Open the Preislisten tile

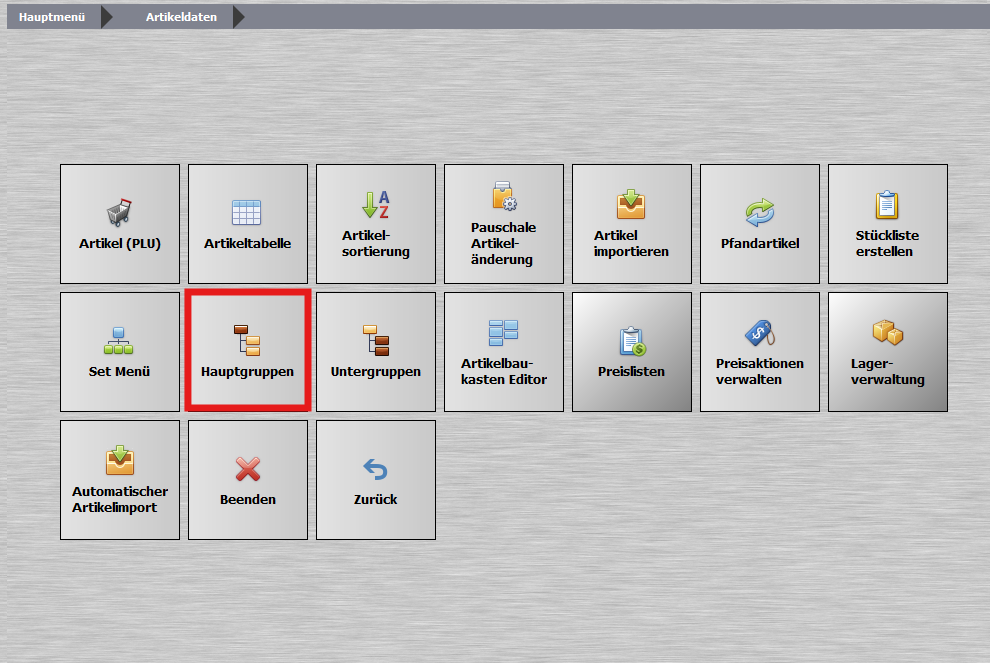(x=632, y=352)
